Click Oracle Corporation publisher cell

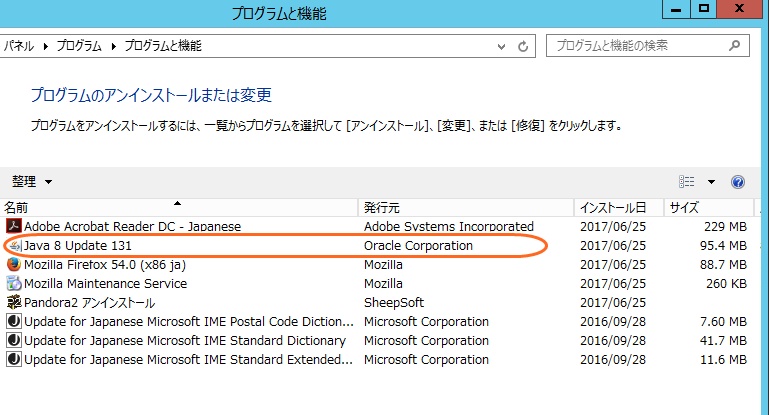tap(418, 245)
